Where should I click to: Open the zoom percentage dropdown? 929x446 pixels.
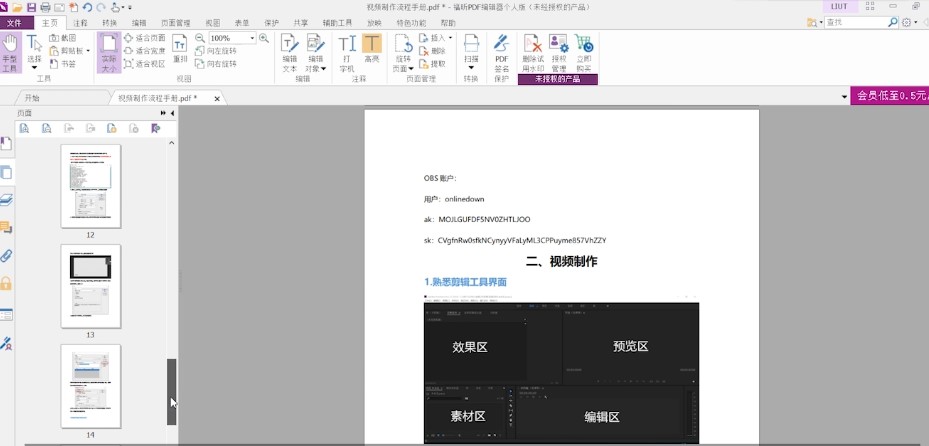(252, 38)
